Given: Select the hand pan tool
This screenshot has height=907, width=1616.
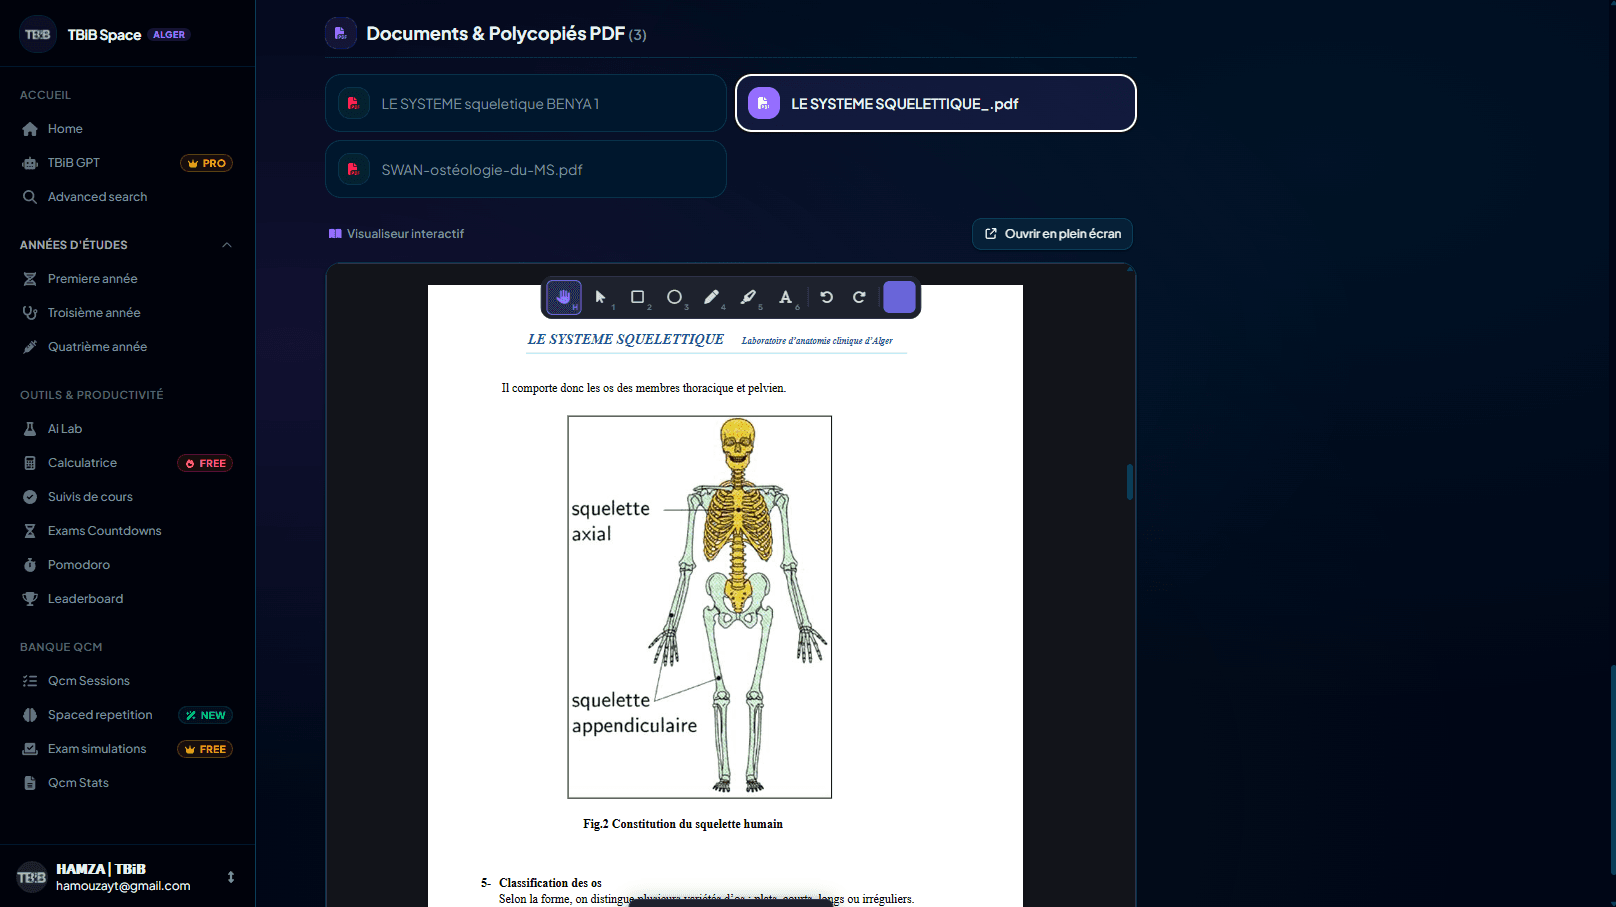Looking at the screenshot, I should pos(564,297).
